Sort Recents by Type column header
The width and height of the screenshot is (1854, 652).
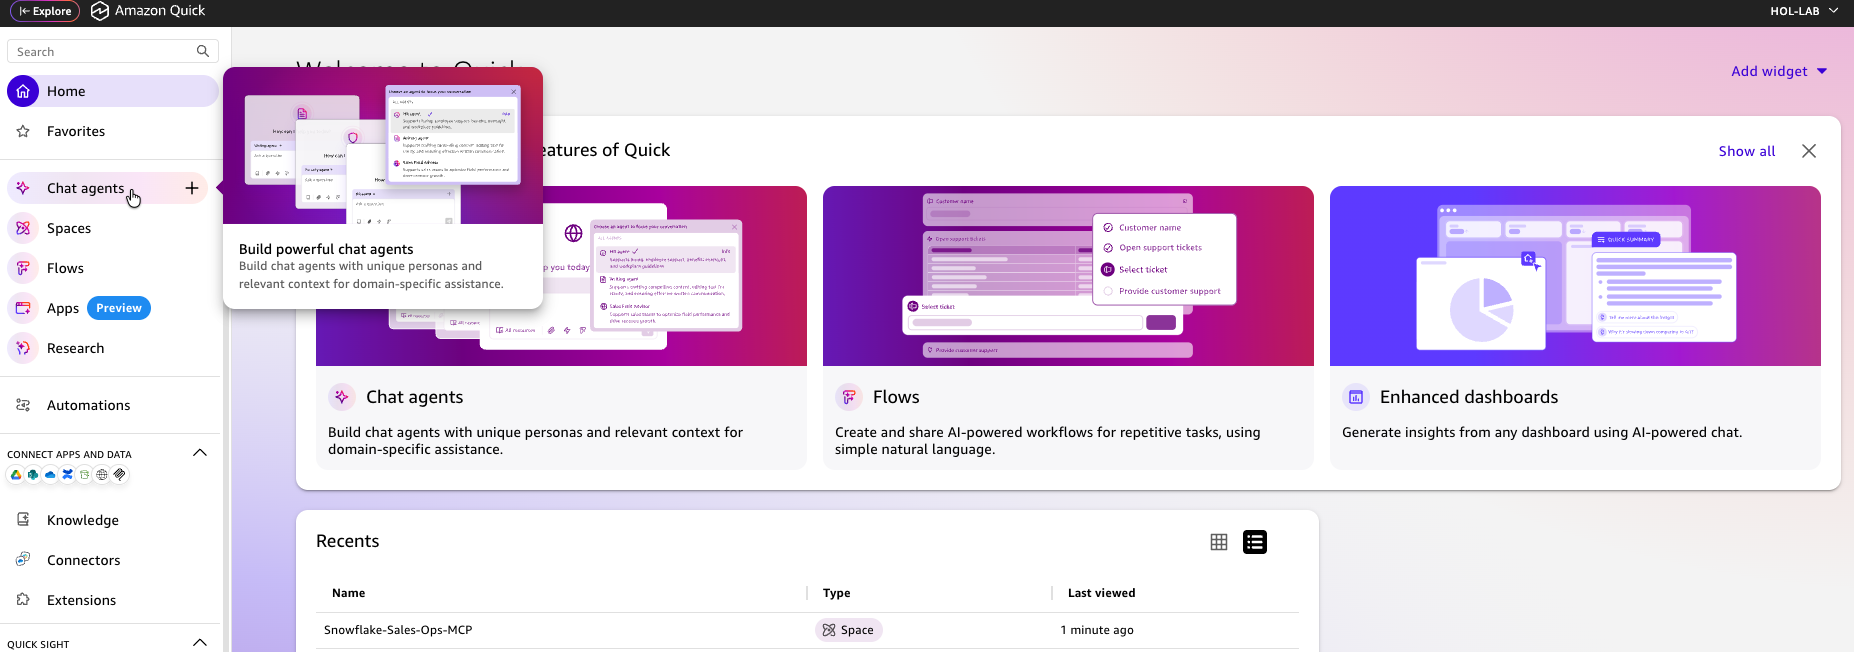pyautogui.click(x=837, y=593)
